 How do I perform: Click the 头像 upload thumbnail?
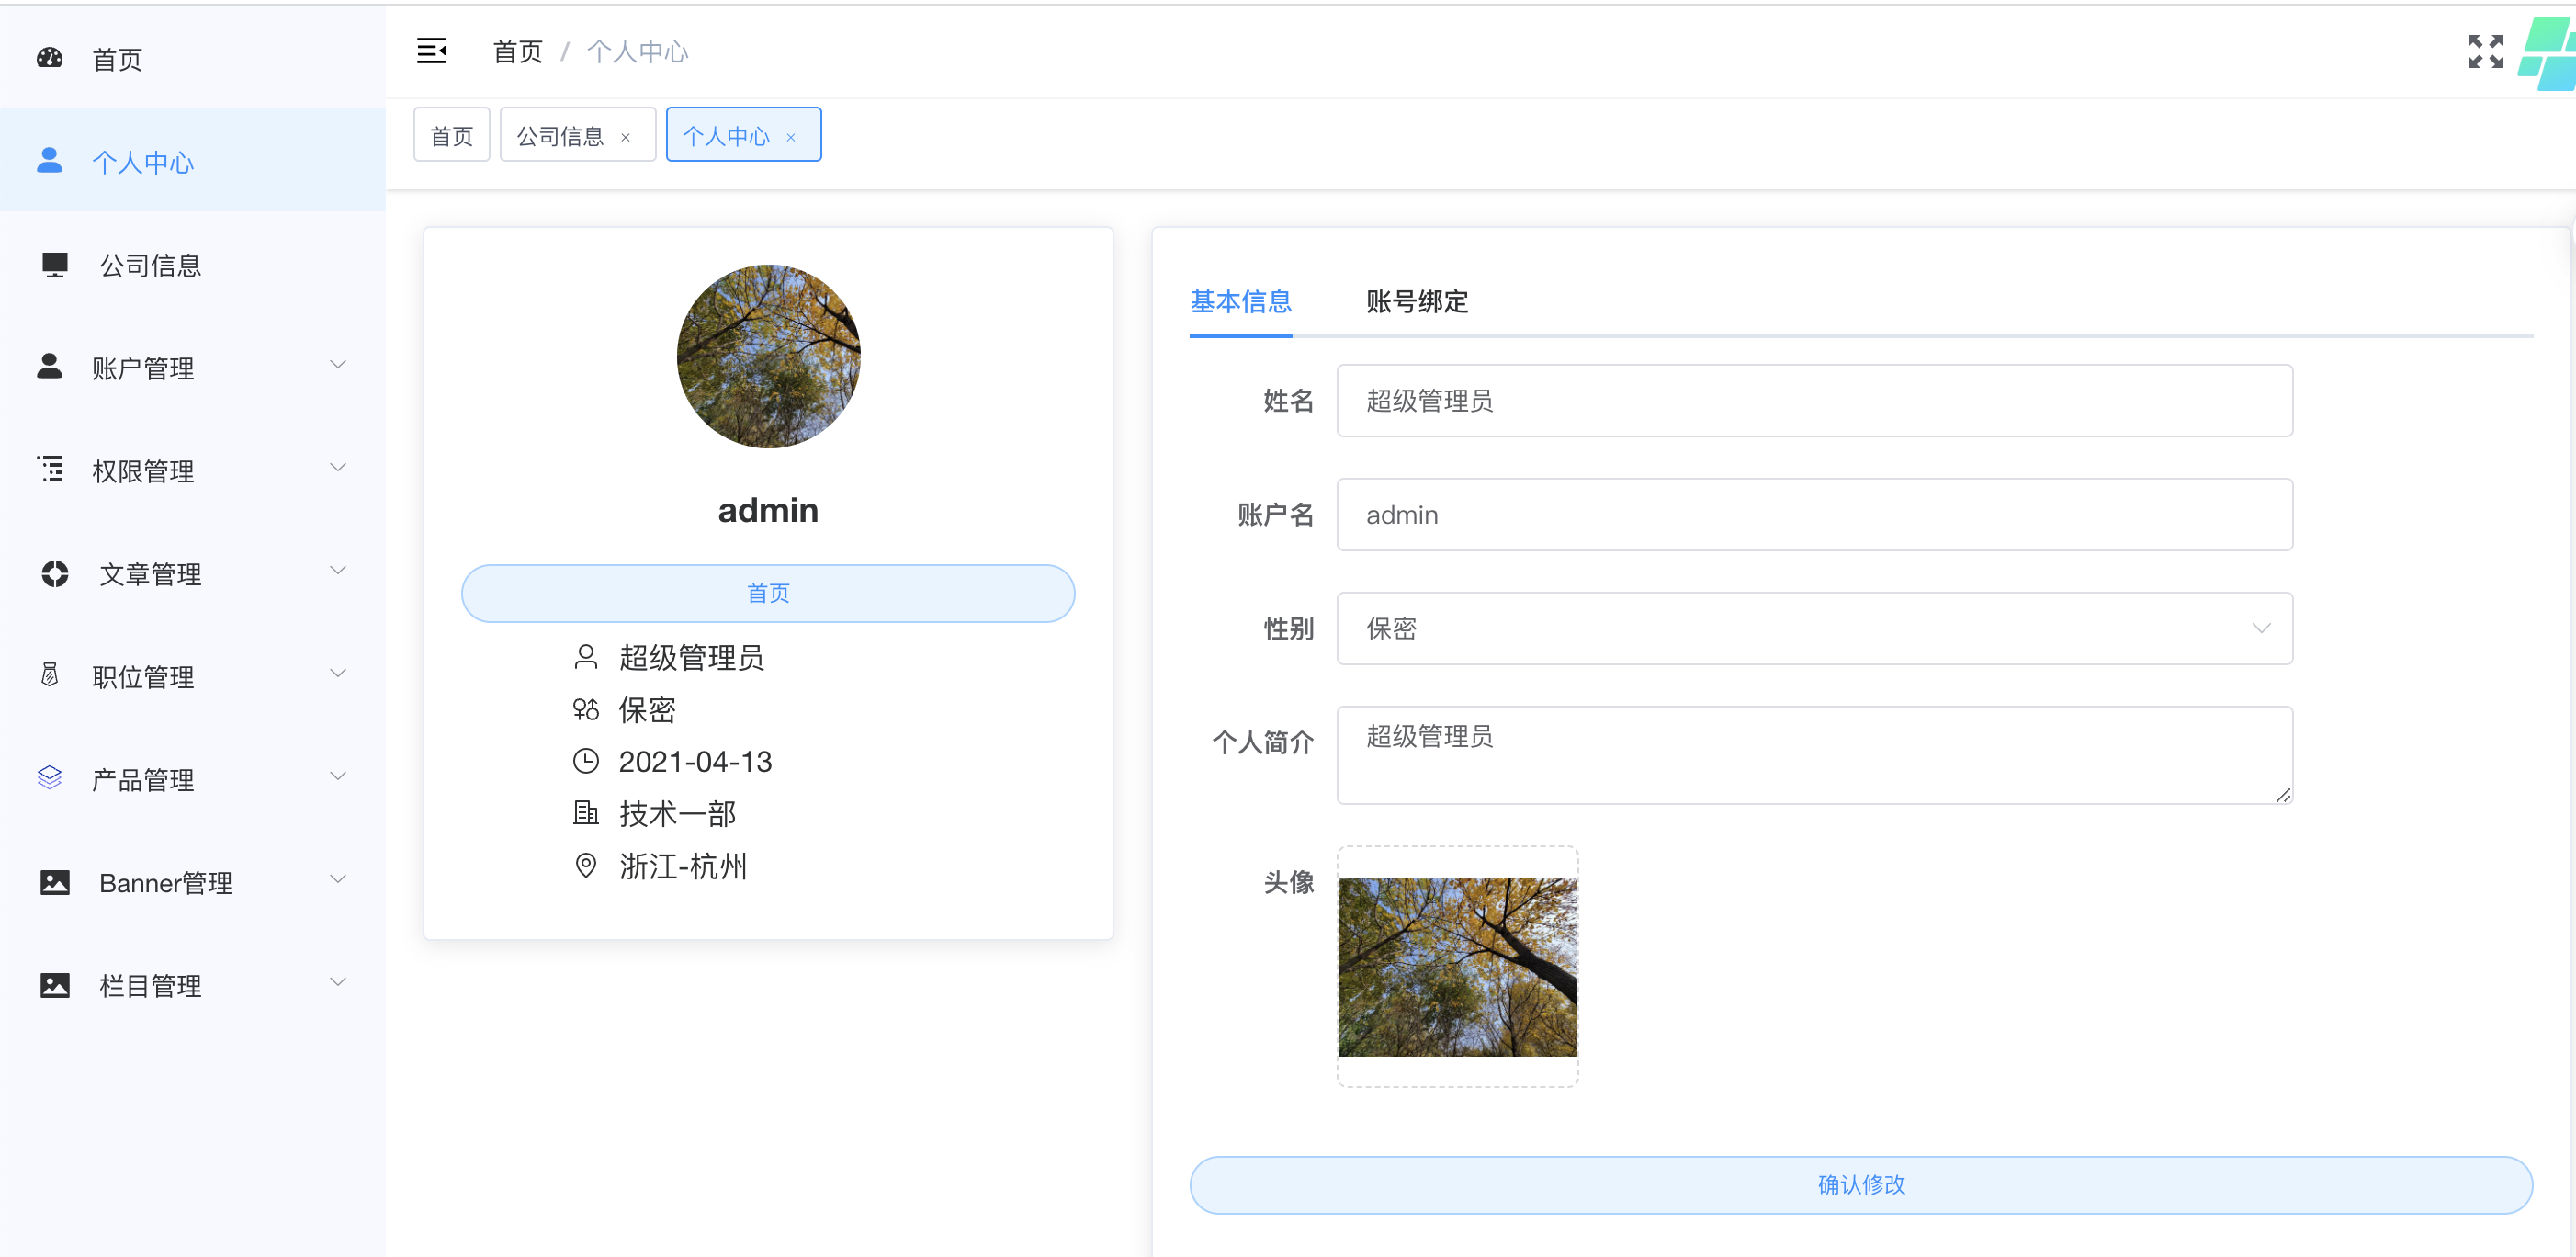point(1457,966)
